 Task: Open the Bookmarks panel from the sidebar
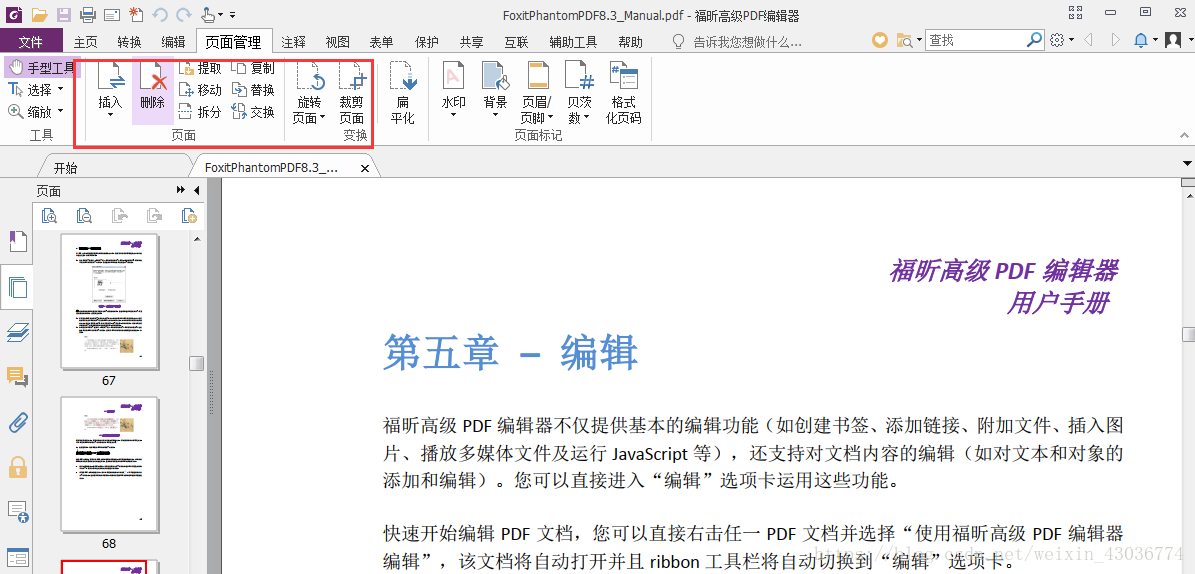[x=17, y=242]
